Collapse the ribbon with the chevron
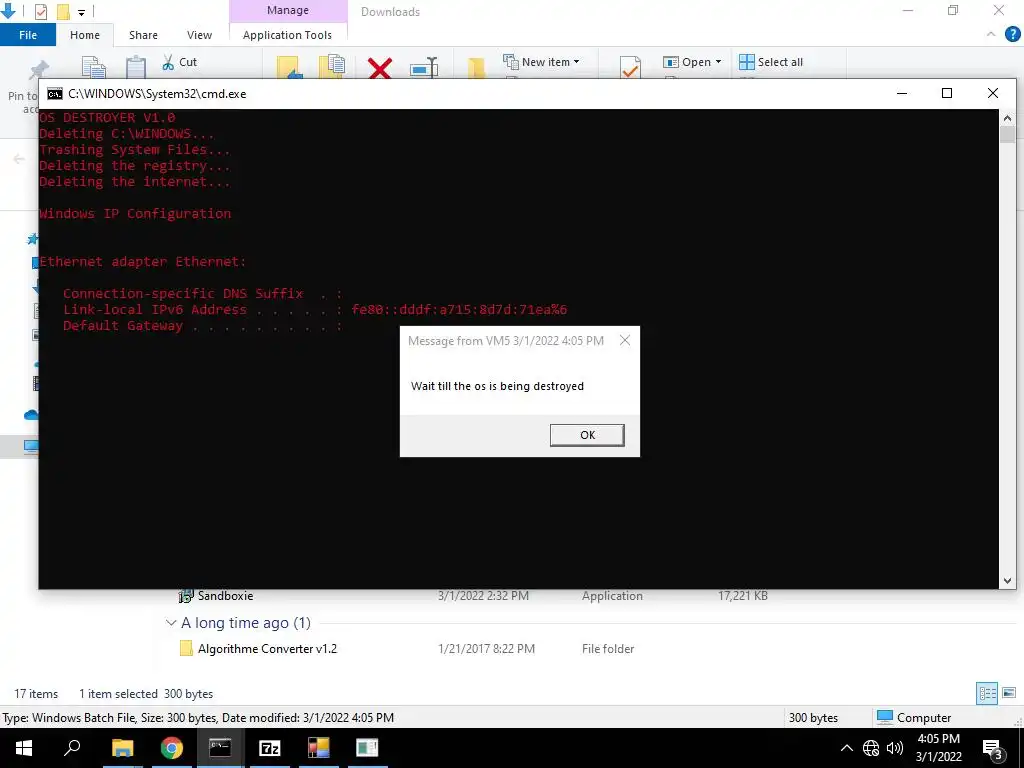This screenshot has width=1024, height=768. (991, 34)
